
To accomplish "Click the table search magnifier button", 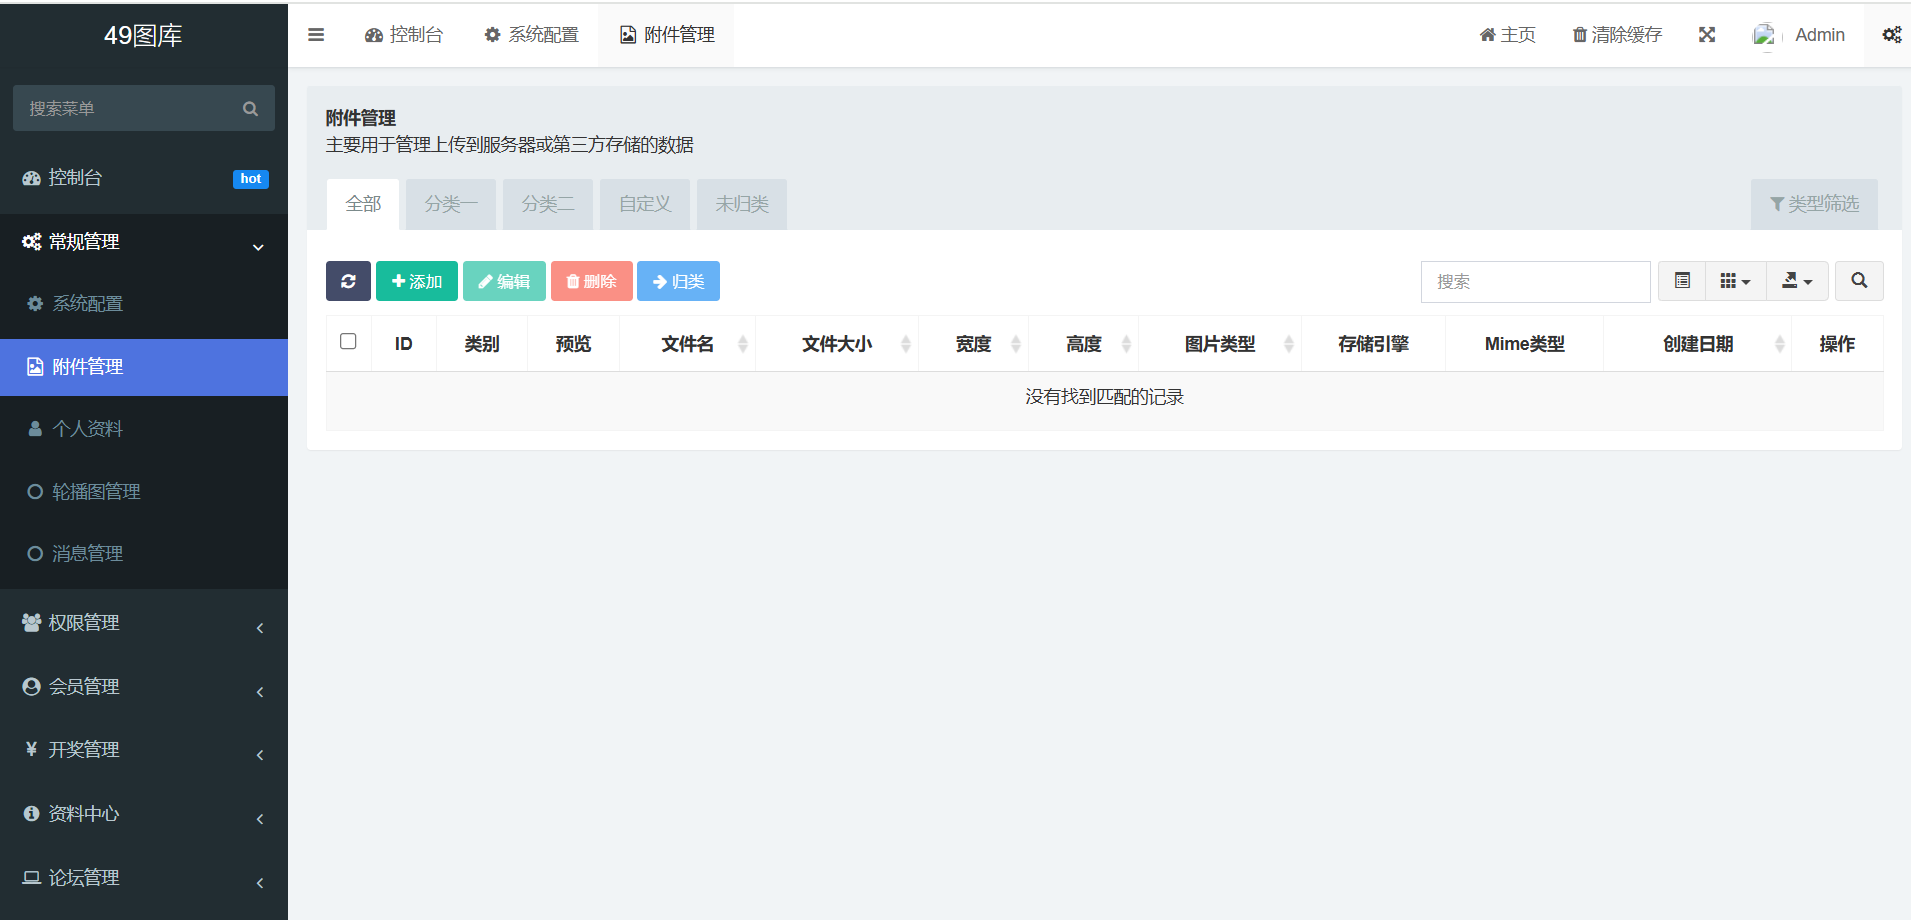I will coord(1859,281).
